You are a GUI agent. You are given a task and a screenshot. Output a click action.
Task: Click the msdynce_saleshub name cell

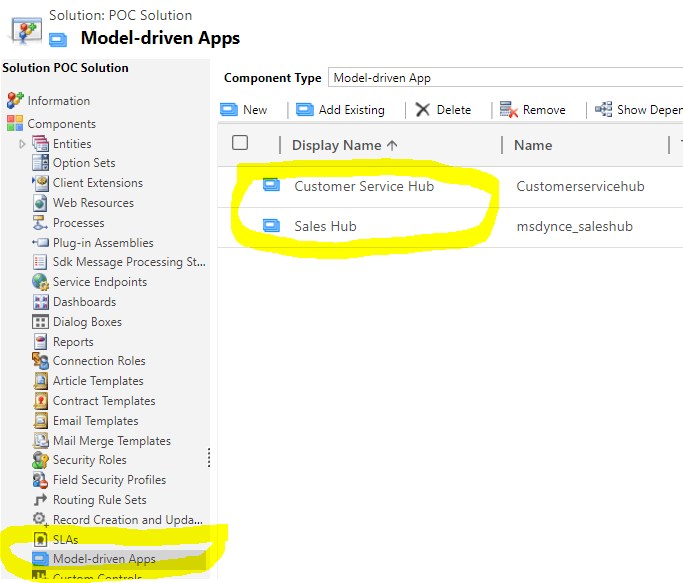pos(575,226)
